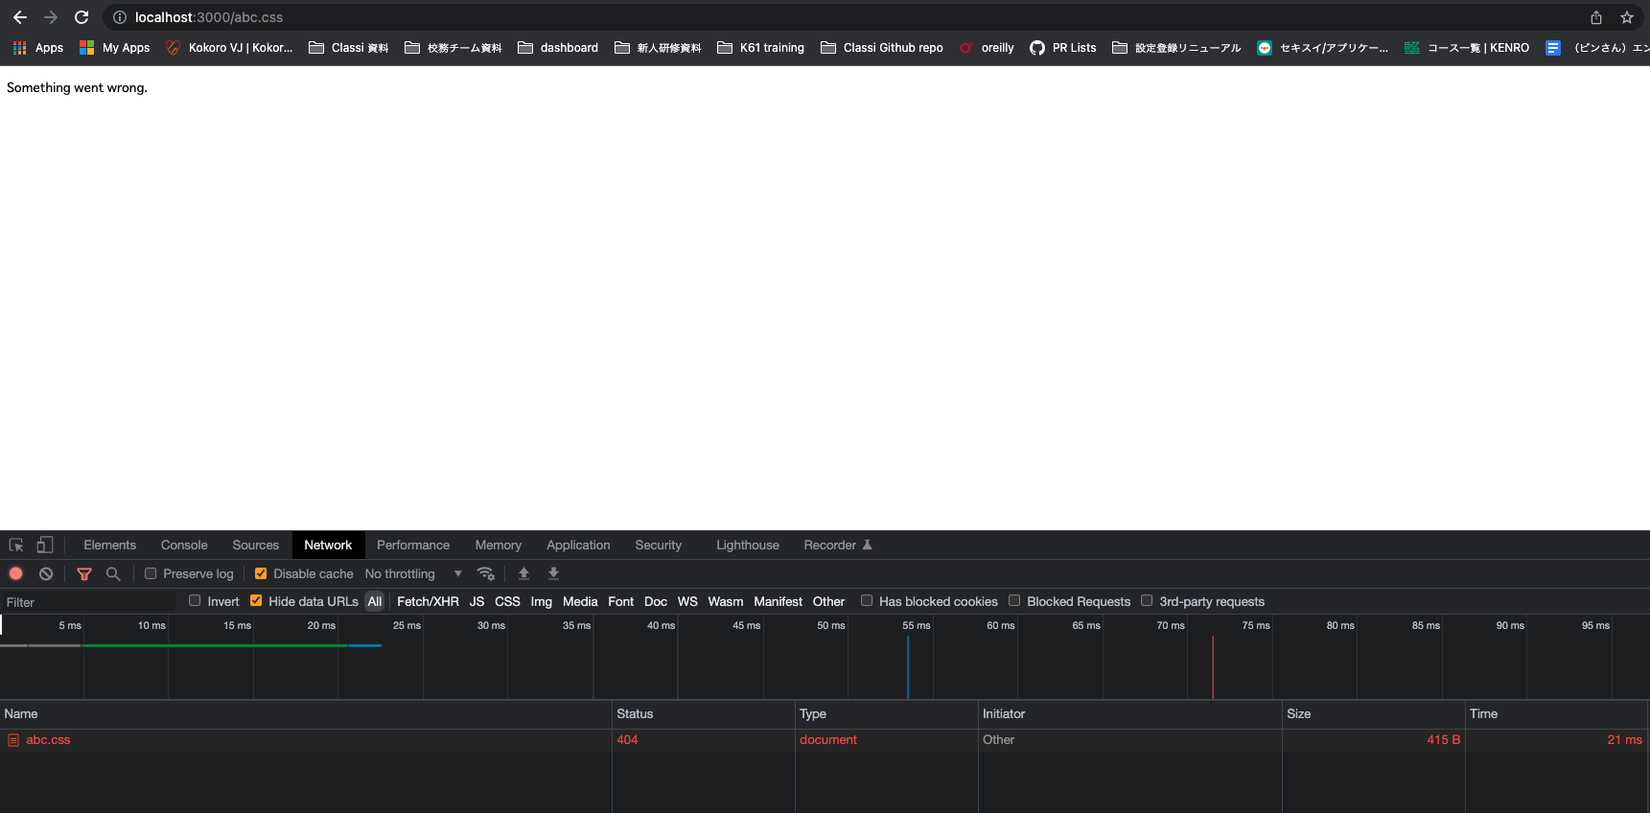Open the Classi Github repo bookmark folder

(881, 47)
